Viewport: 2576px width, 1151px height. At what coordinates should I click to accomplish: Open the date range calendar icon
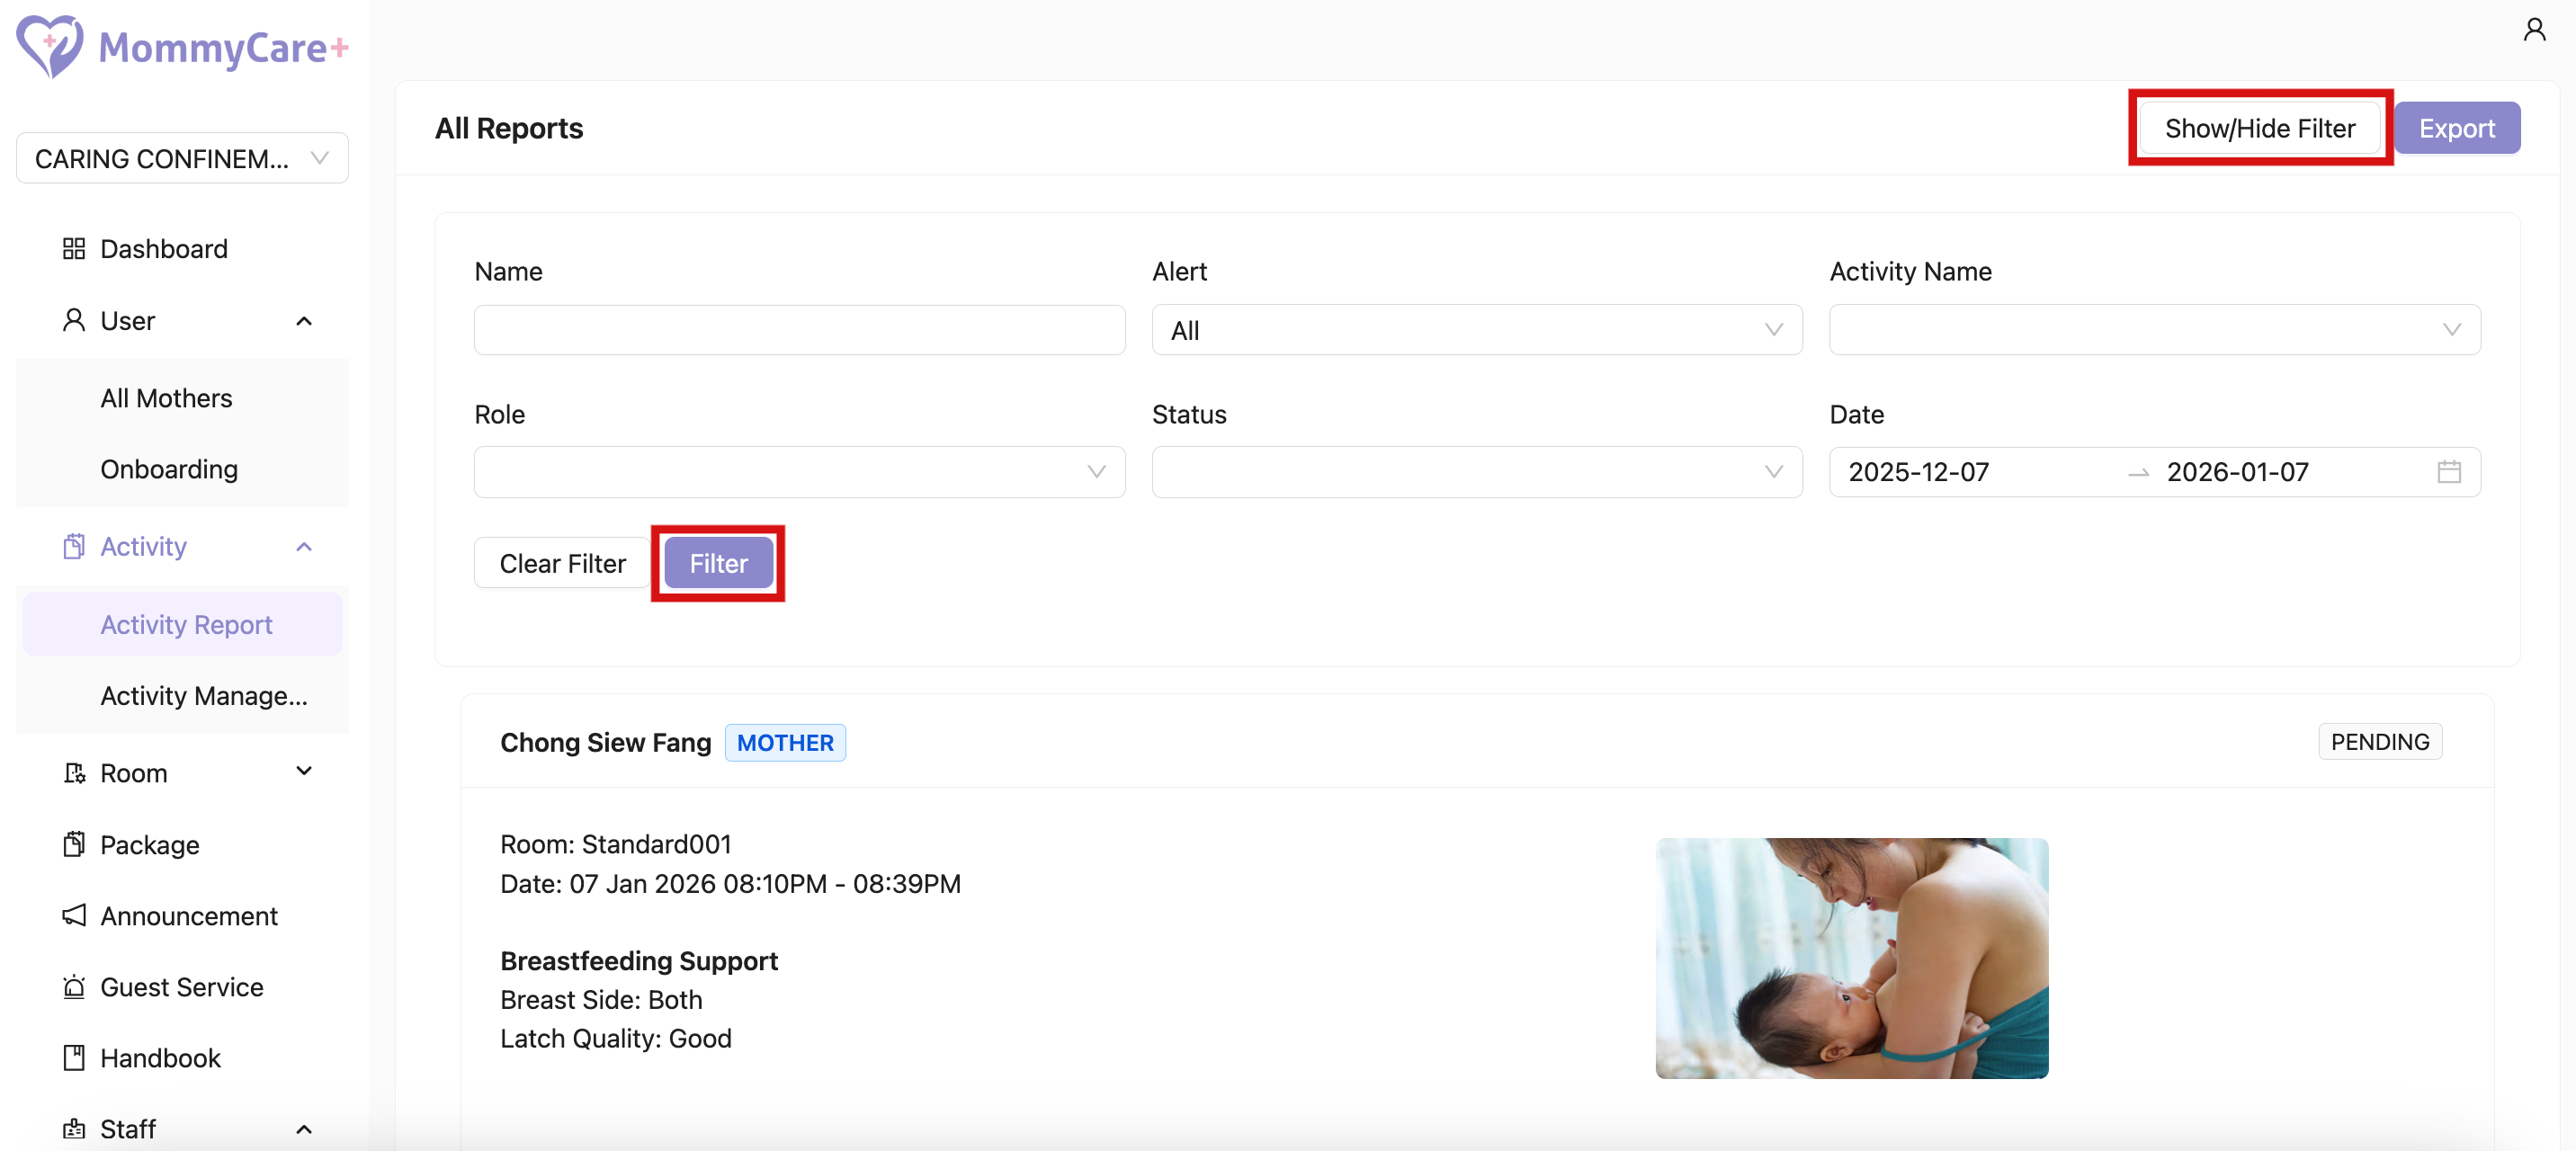tap(2449, 471)
